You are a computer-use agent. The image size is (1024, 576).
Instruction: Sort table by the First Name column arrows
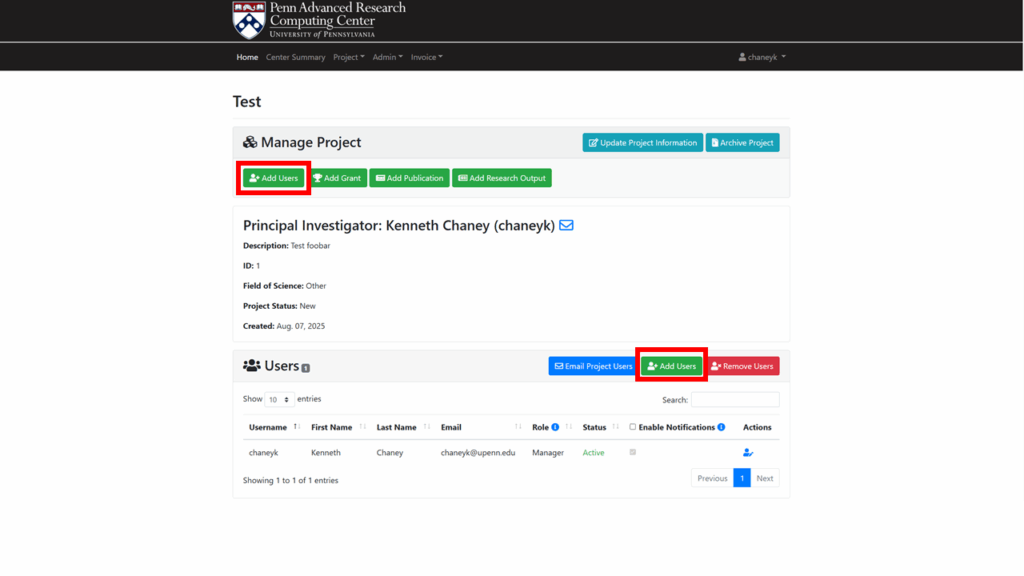(362, 427)
